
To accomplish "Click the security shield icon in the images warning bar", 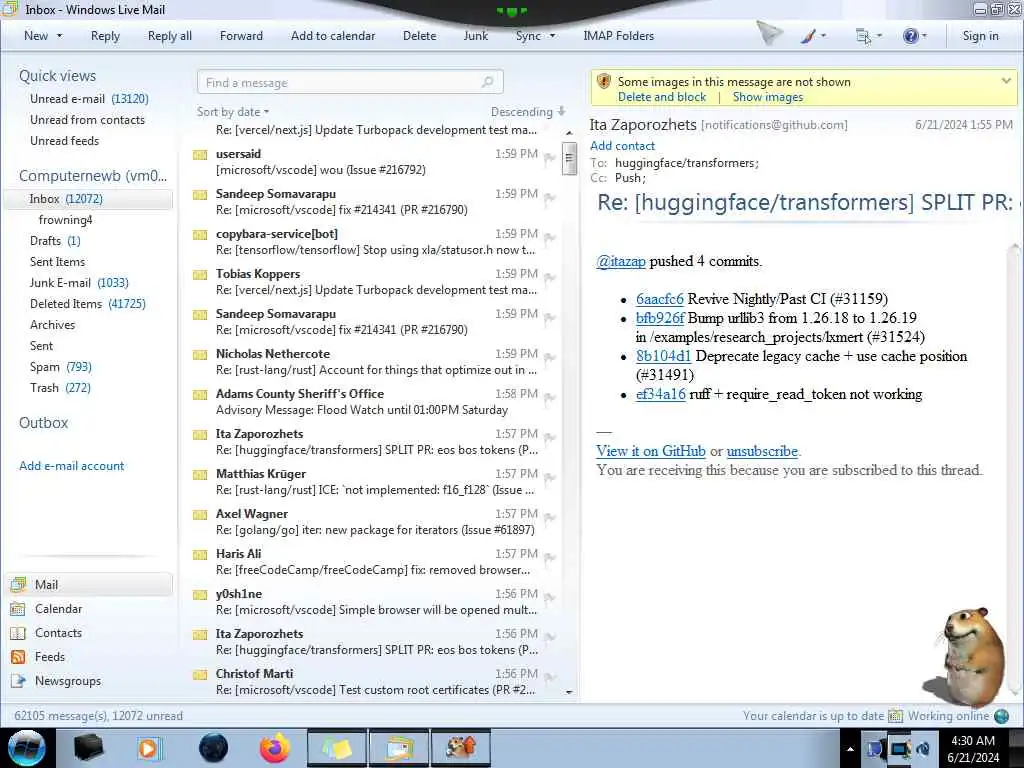I will coord(604,82).
